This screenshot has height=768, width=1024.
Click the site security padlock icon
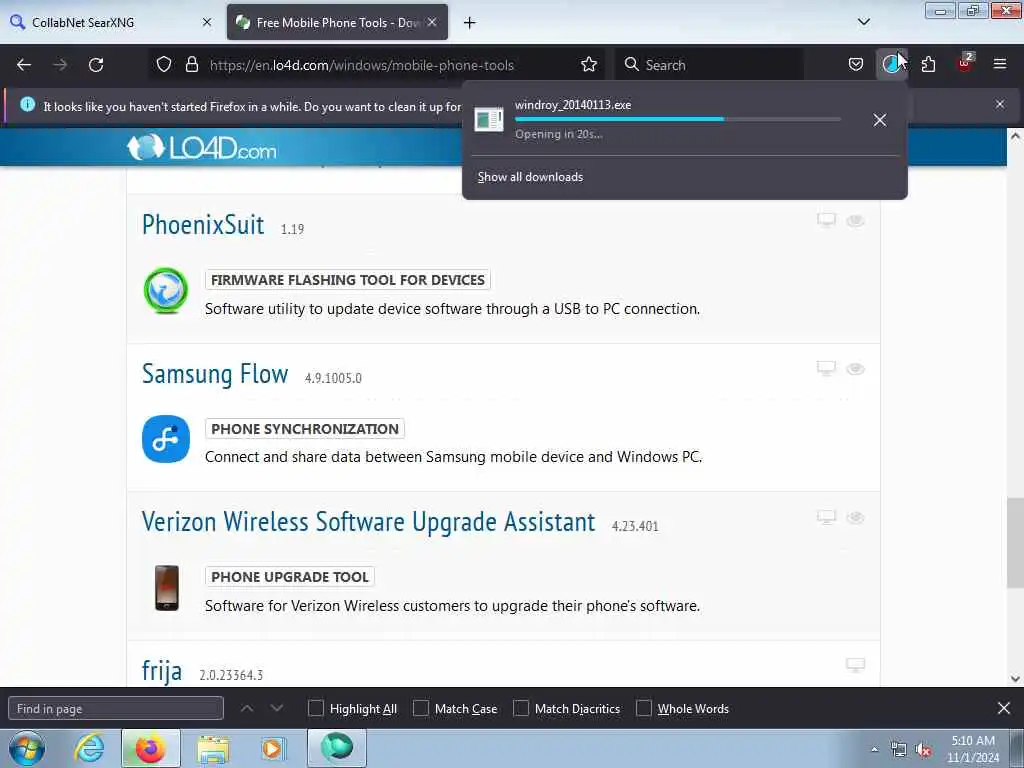point(191,65)
